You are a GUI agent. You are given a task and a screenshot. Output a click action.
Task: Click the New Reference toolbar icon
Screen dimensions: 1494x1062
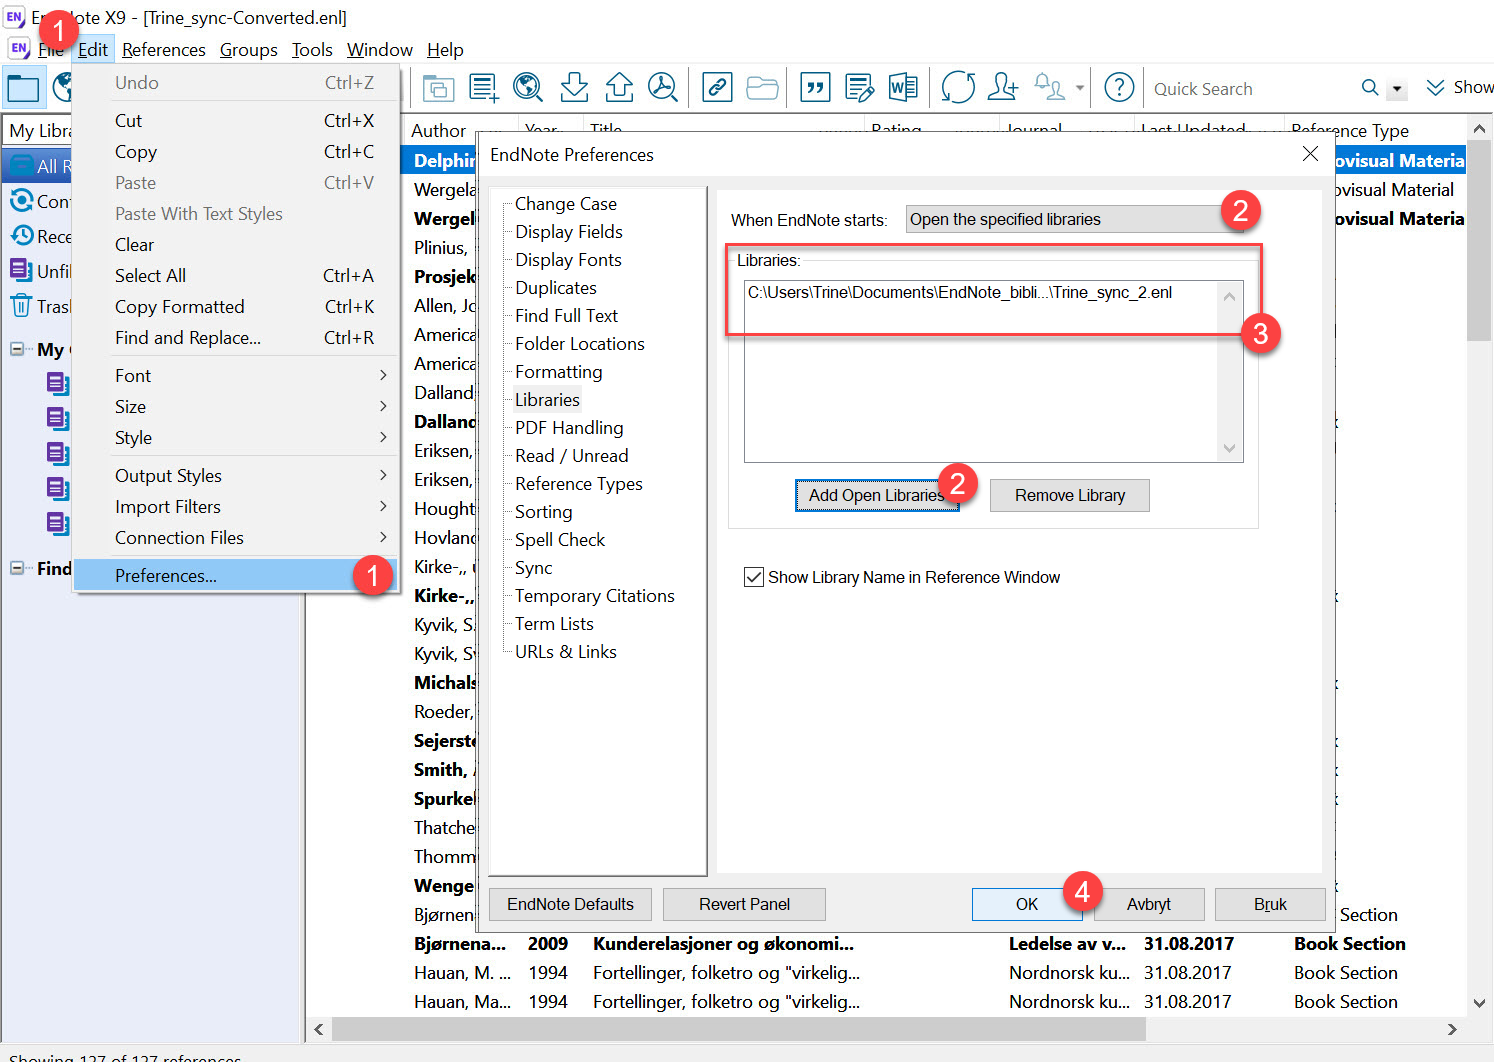click(x=484, y=88)
